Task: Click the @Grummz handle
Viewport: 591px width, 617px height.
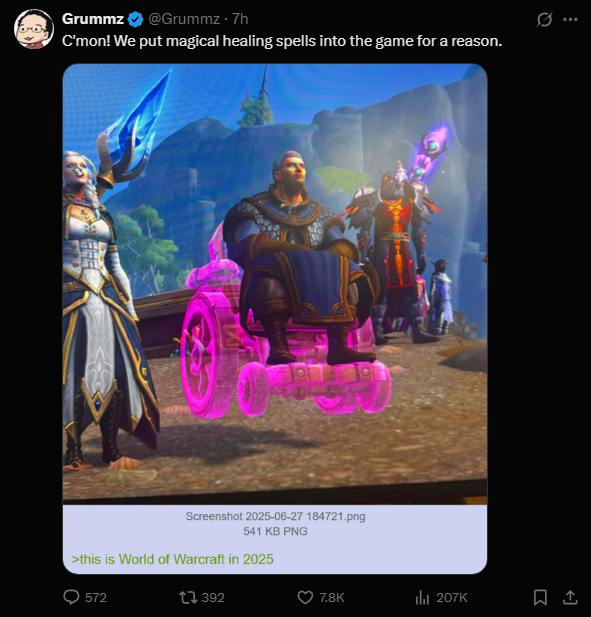Action: pyautogui.click(x=184, y=19)
